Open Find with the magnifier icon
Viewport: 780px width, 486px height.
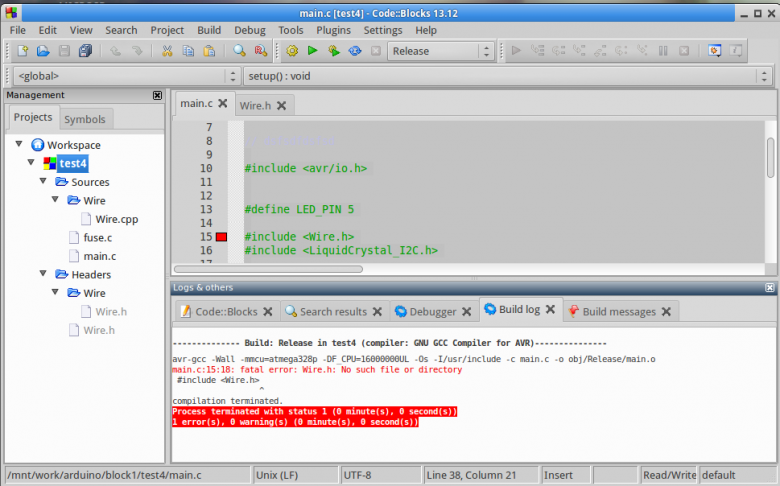point(239,51)
